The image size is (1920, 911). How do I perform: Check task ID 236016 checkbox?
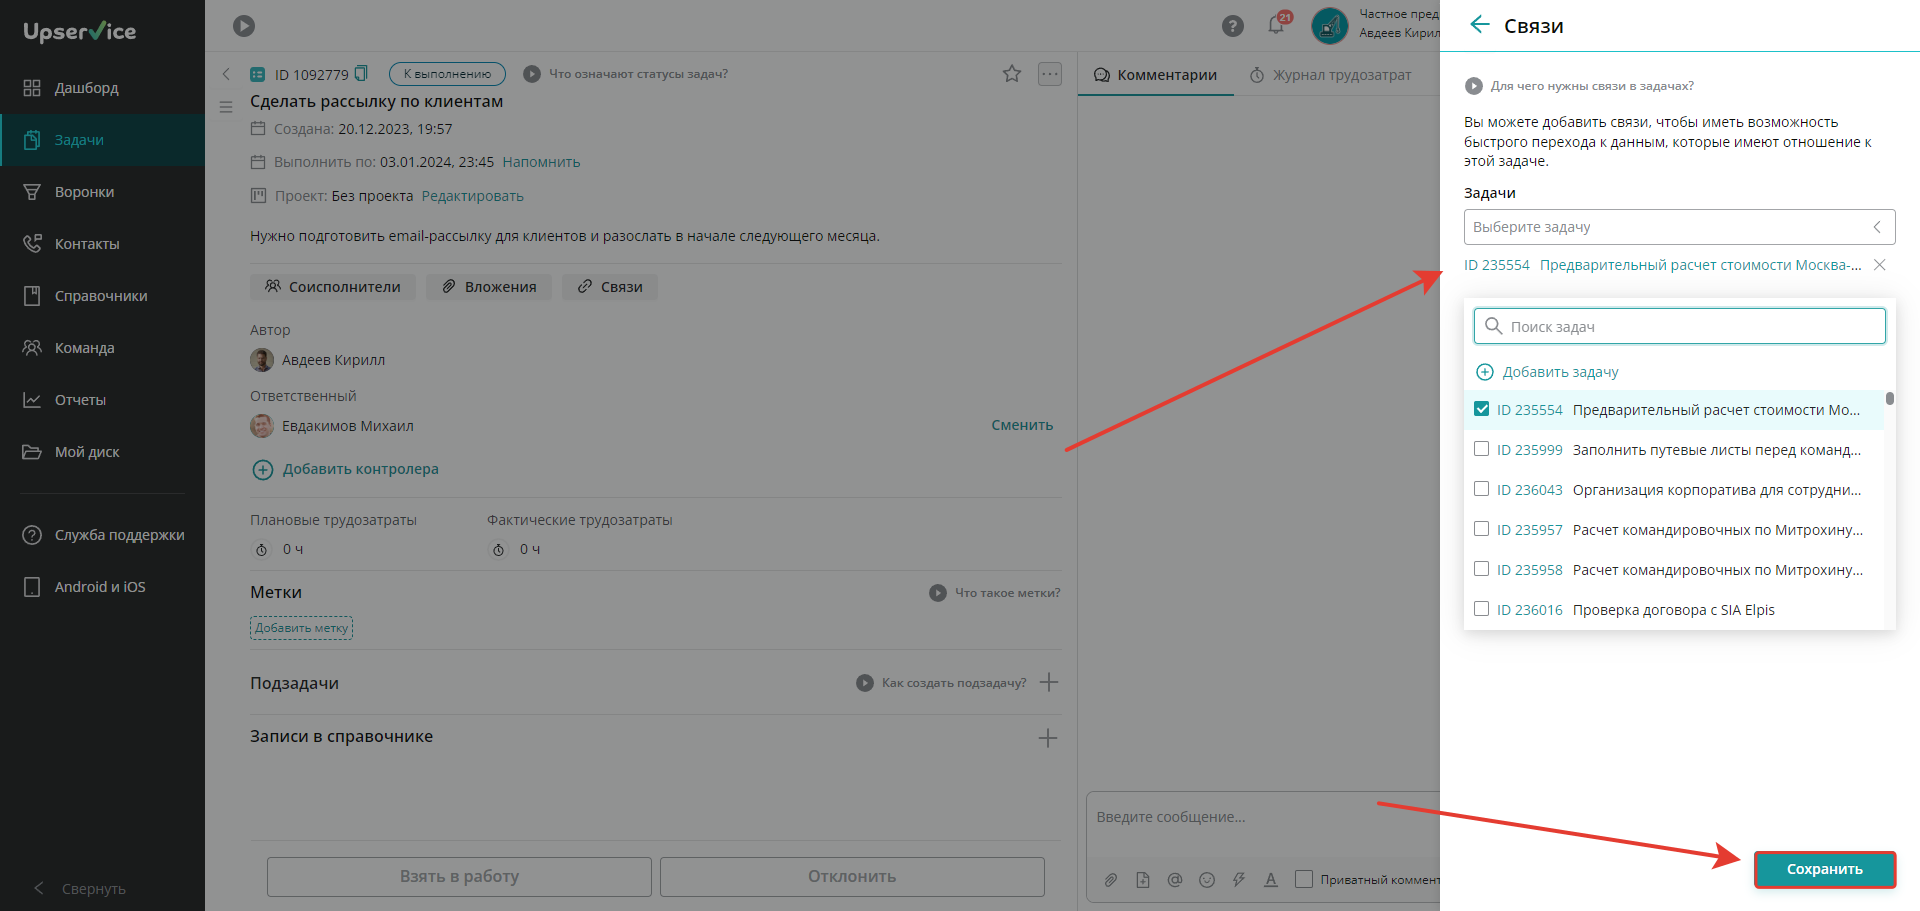pyautogui.click(x=1482, y=609)
